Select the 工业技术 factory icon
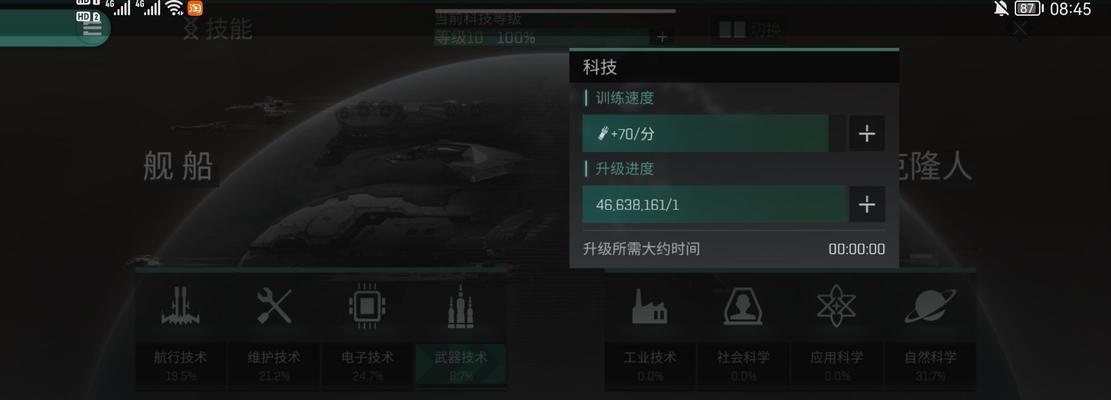 click(x=649, y=307)
